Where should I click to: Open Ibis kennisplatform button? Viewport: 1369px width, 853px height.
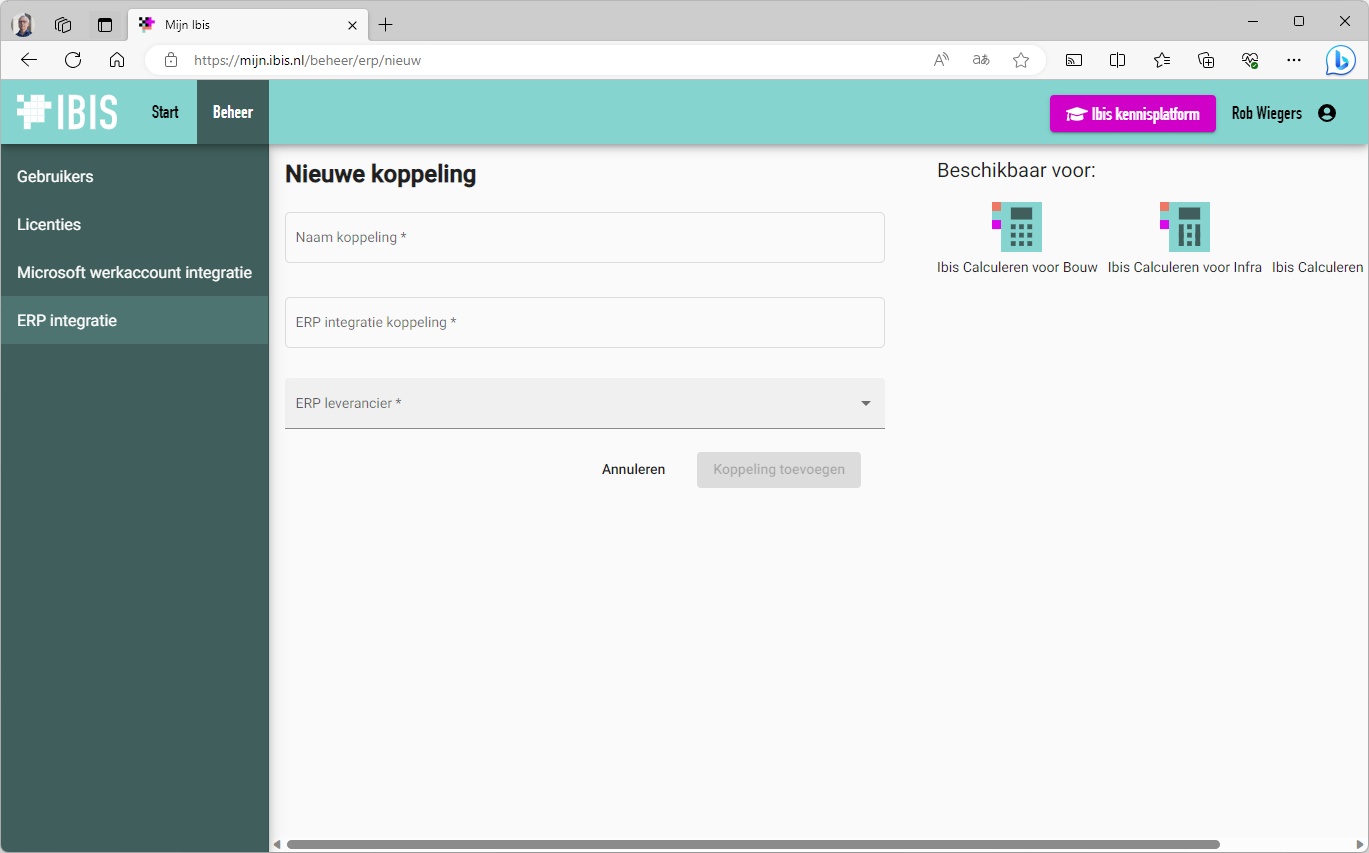click(x=1133, y=114)
